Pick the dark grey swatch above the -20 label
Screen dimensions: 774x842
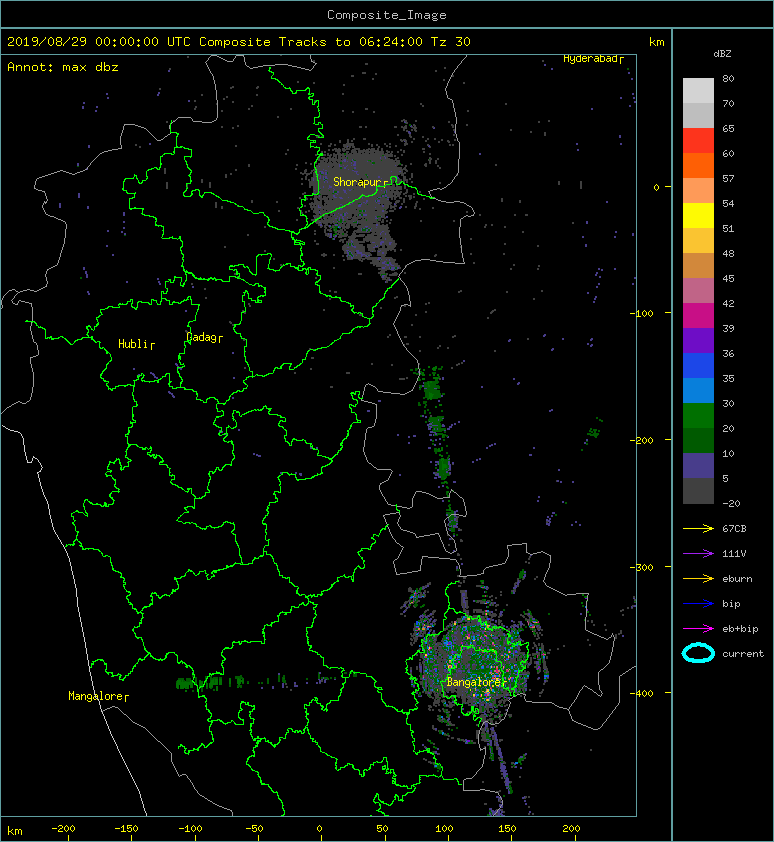[698, 491]
